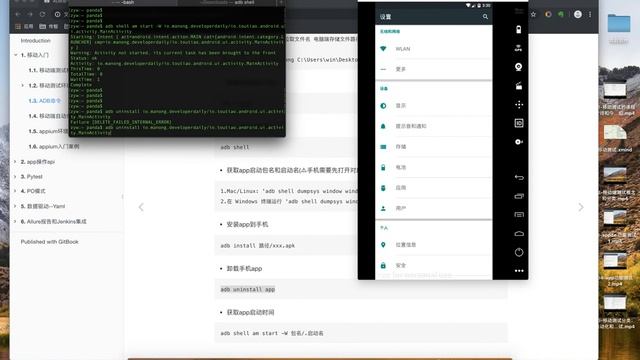The height and width of the screenshot is (360, 640).
Task: Tap the user person icon in Settings
Action: point(383,208)
